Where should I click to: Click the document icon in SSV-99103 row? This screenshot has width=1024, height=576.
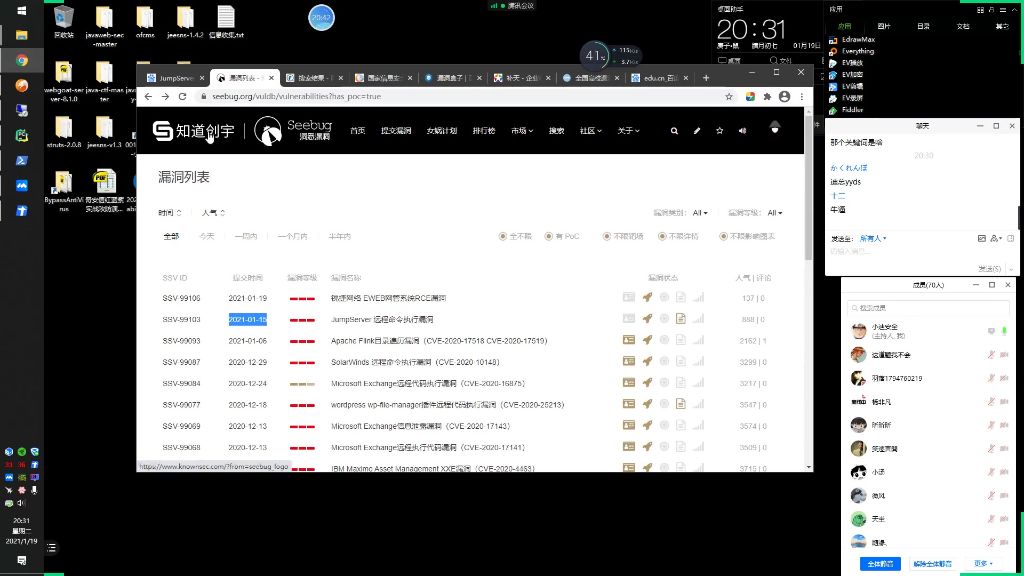click(x=680, y=319)
